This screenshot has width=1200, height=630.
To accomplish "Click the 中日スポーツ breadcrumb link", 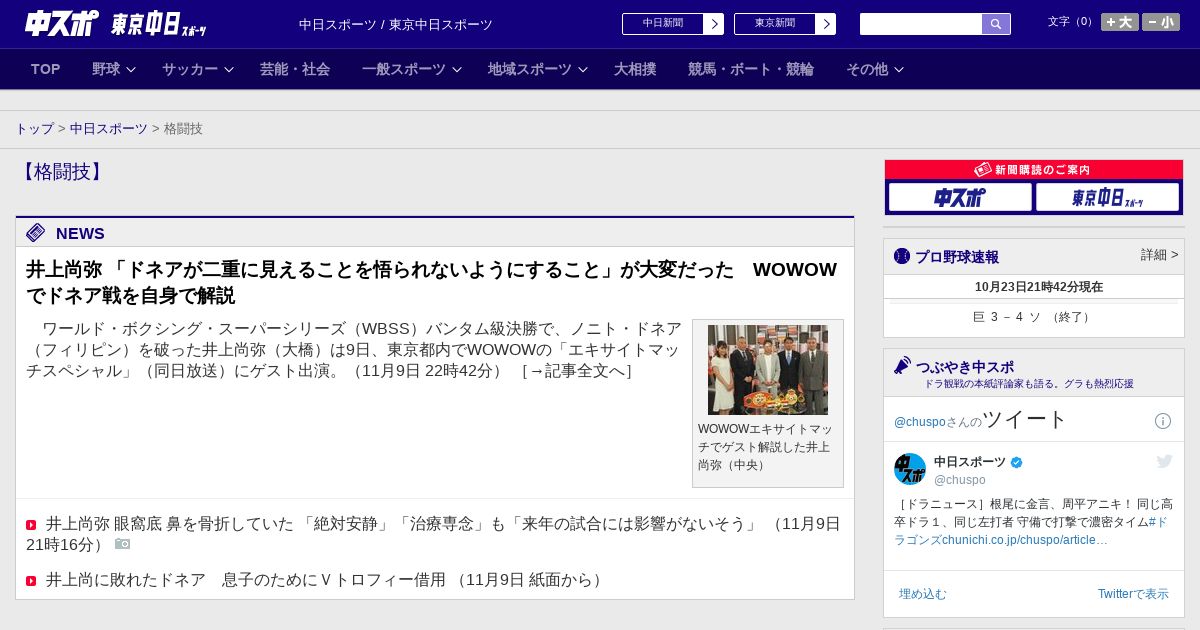I will point(109,129).
